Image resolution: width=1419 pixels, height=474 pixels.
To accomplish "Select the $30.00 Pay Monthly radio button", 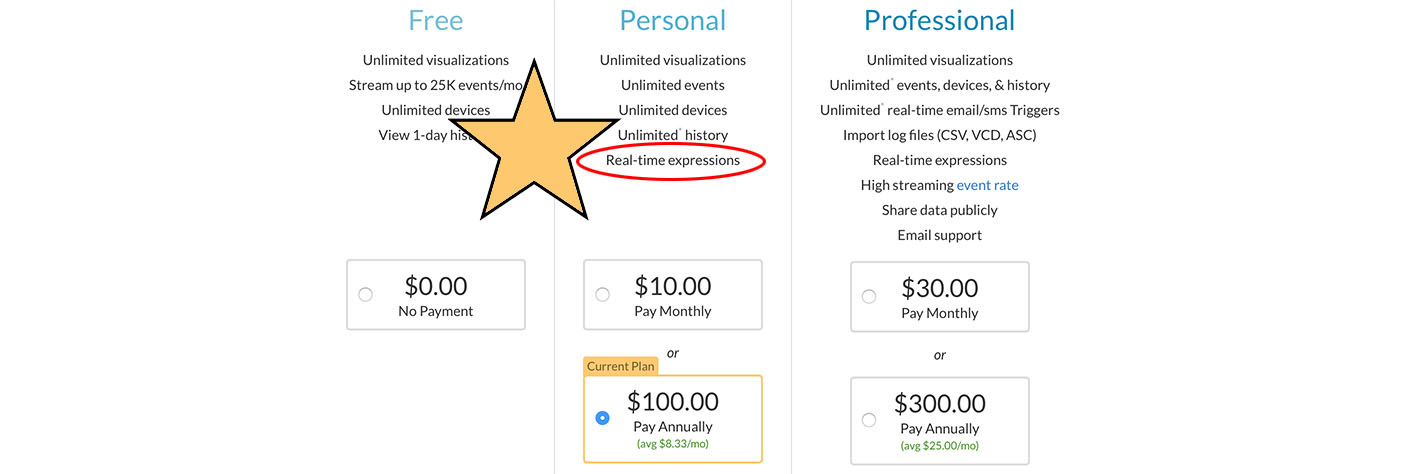I will point(868,296).
